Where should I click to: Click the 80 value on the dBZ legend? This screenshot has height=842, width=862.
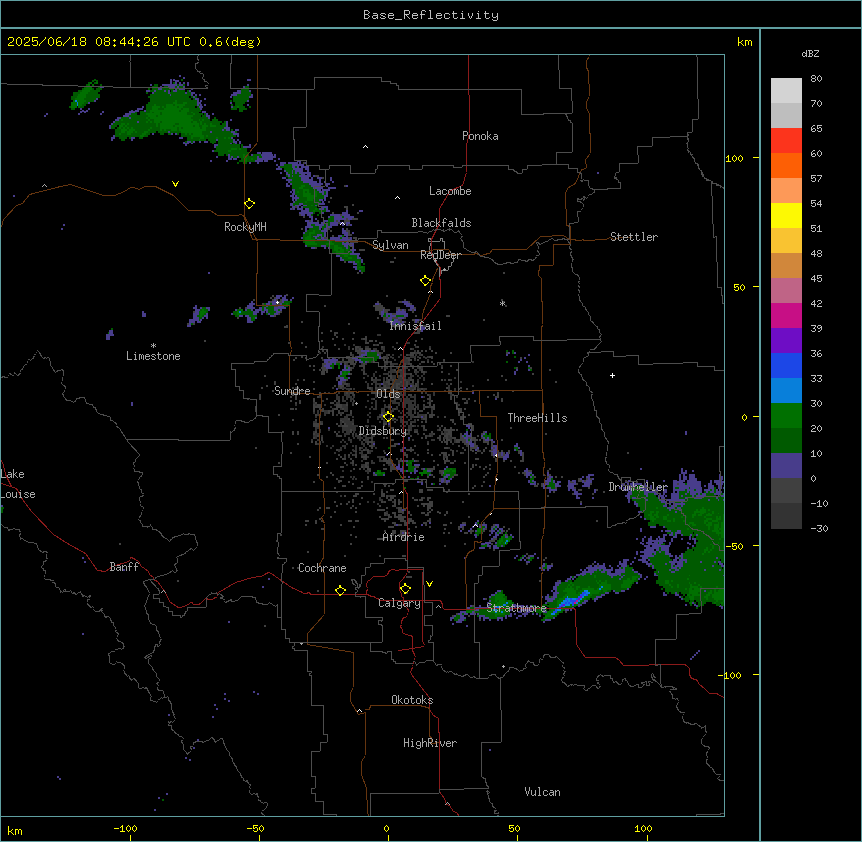click(x=816, y=79)
